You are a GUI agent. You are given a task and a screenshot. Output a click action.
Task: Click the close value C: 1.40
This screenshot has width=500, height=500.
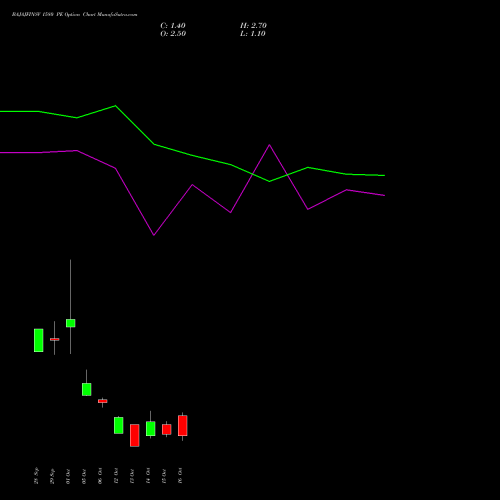coord(173,26)
